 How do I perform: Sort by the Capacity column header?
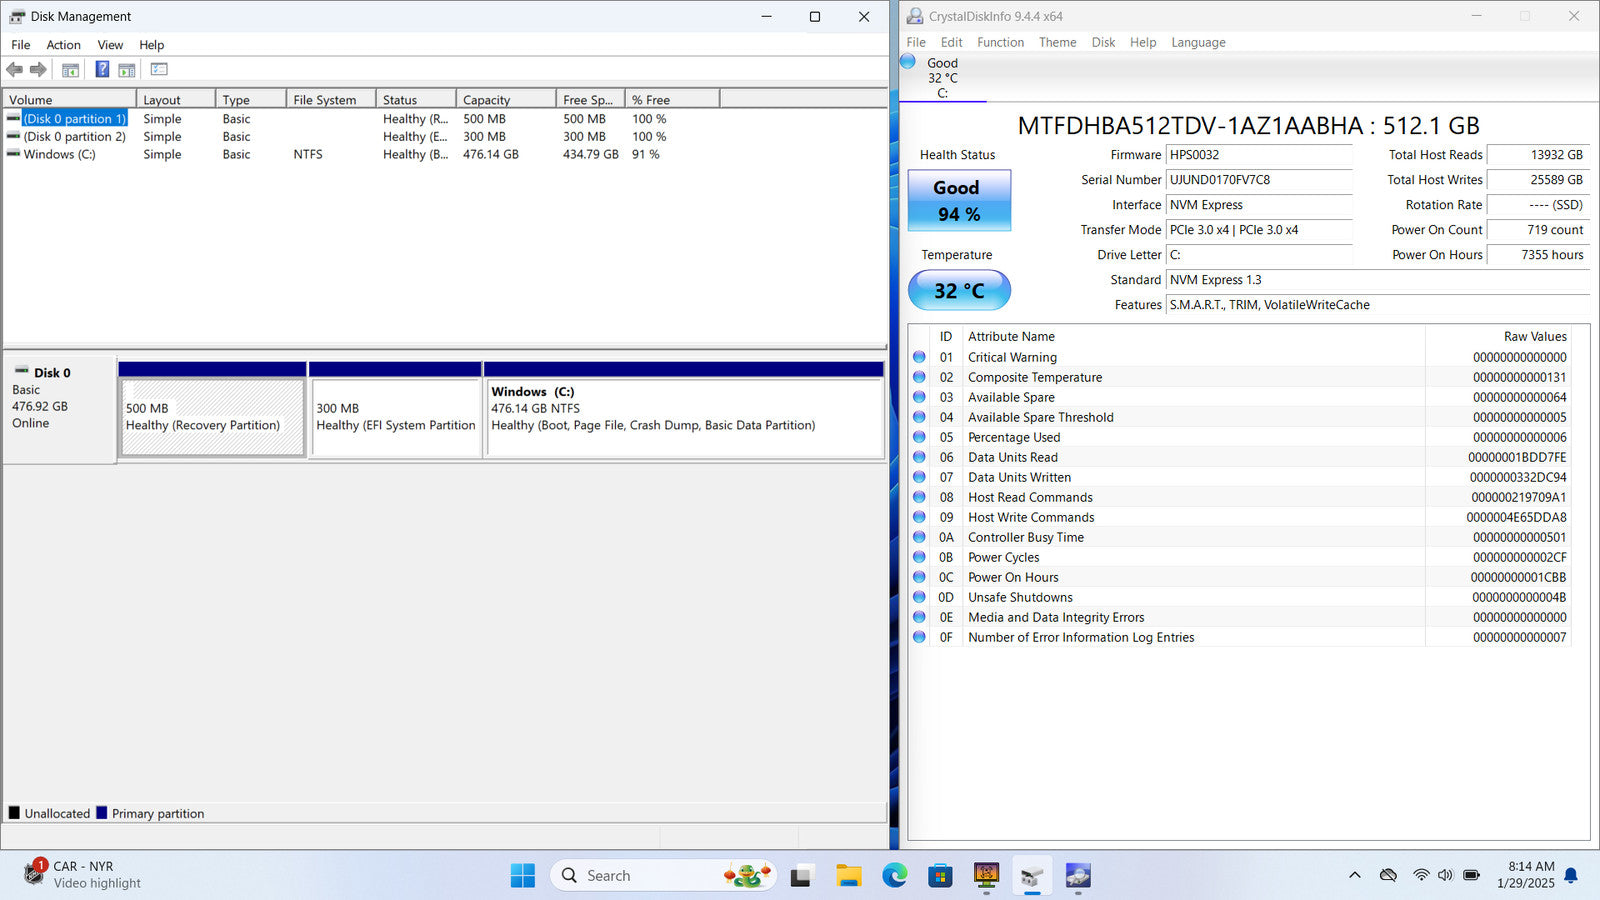click(506, 100)
